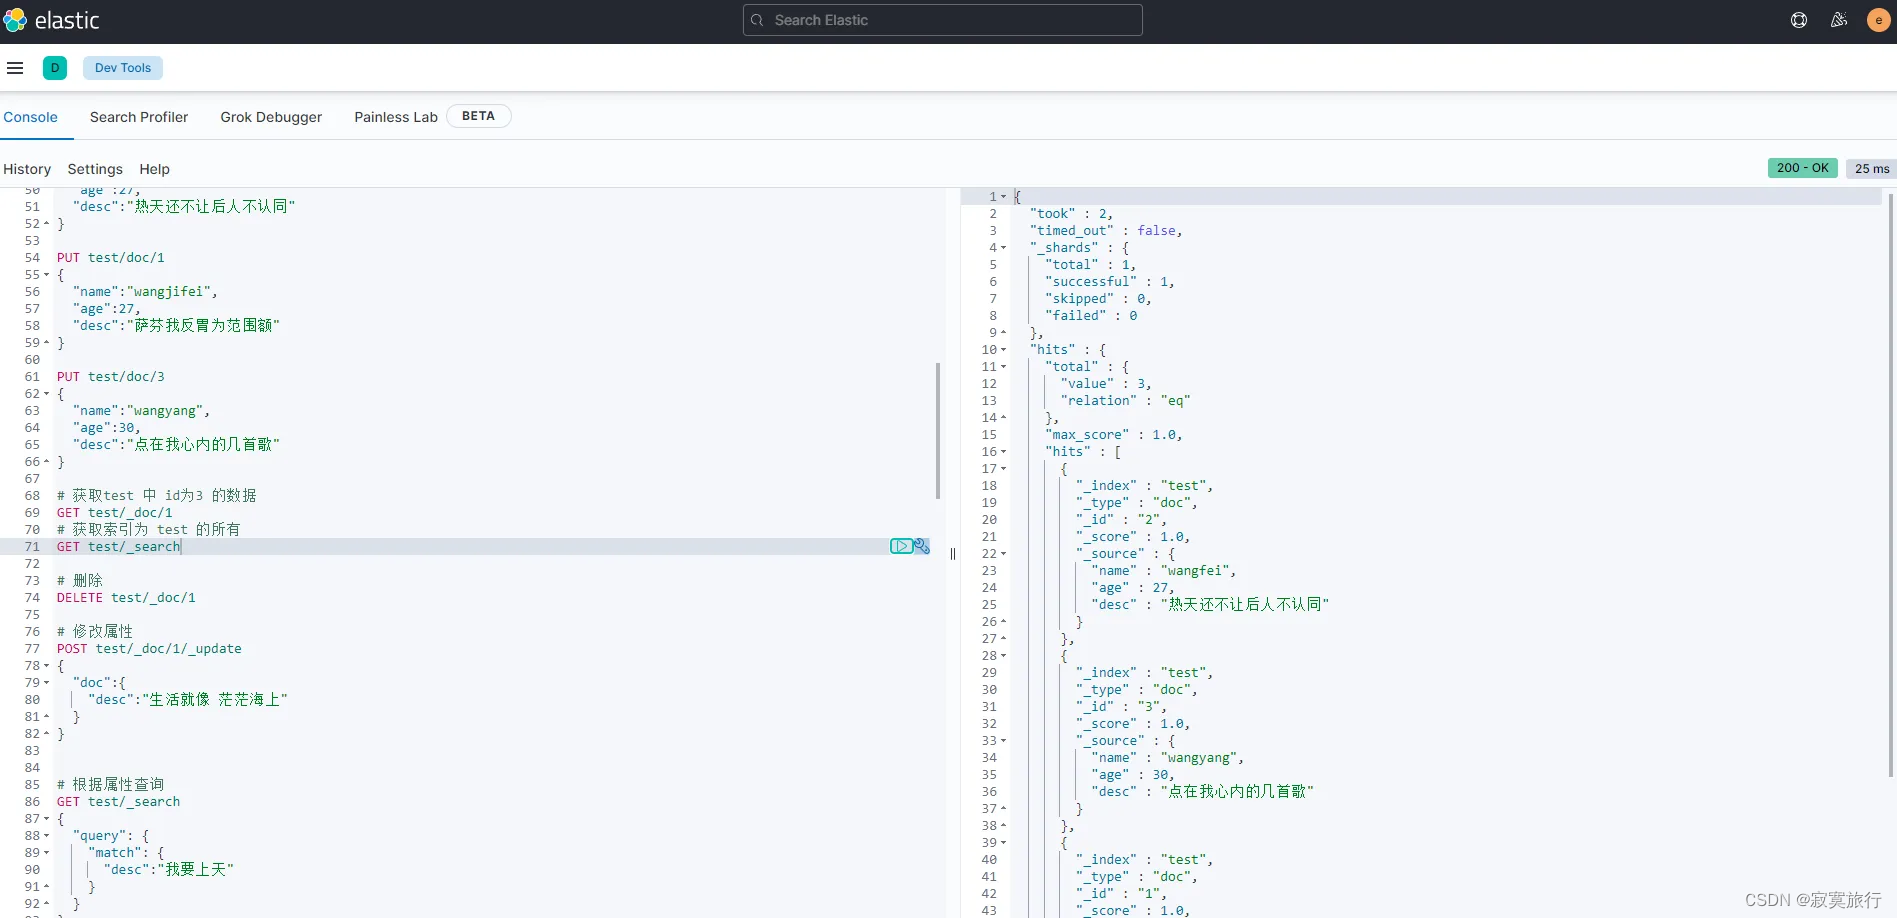Click the 'PUT test/doc/1' line
The image size is (1897, 918).
click(x=111, y=257)
